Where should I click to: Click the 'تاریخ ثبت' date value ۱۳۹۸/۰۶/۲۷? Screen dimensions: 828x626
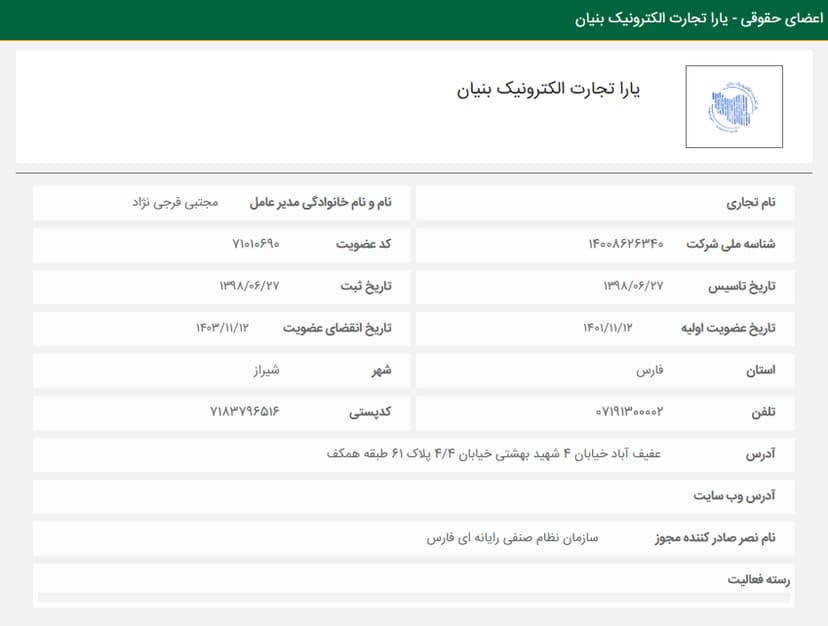coord(249,286)
